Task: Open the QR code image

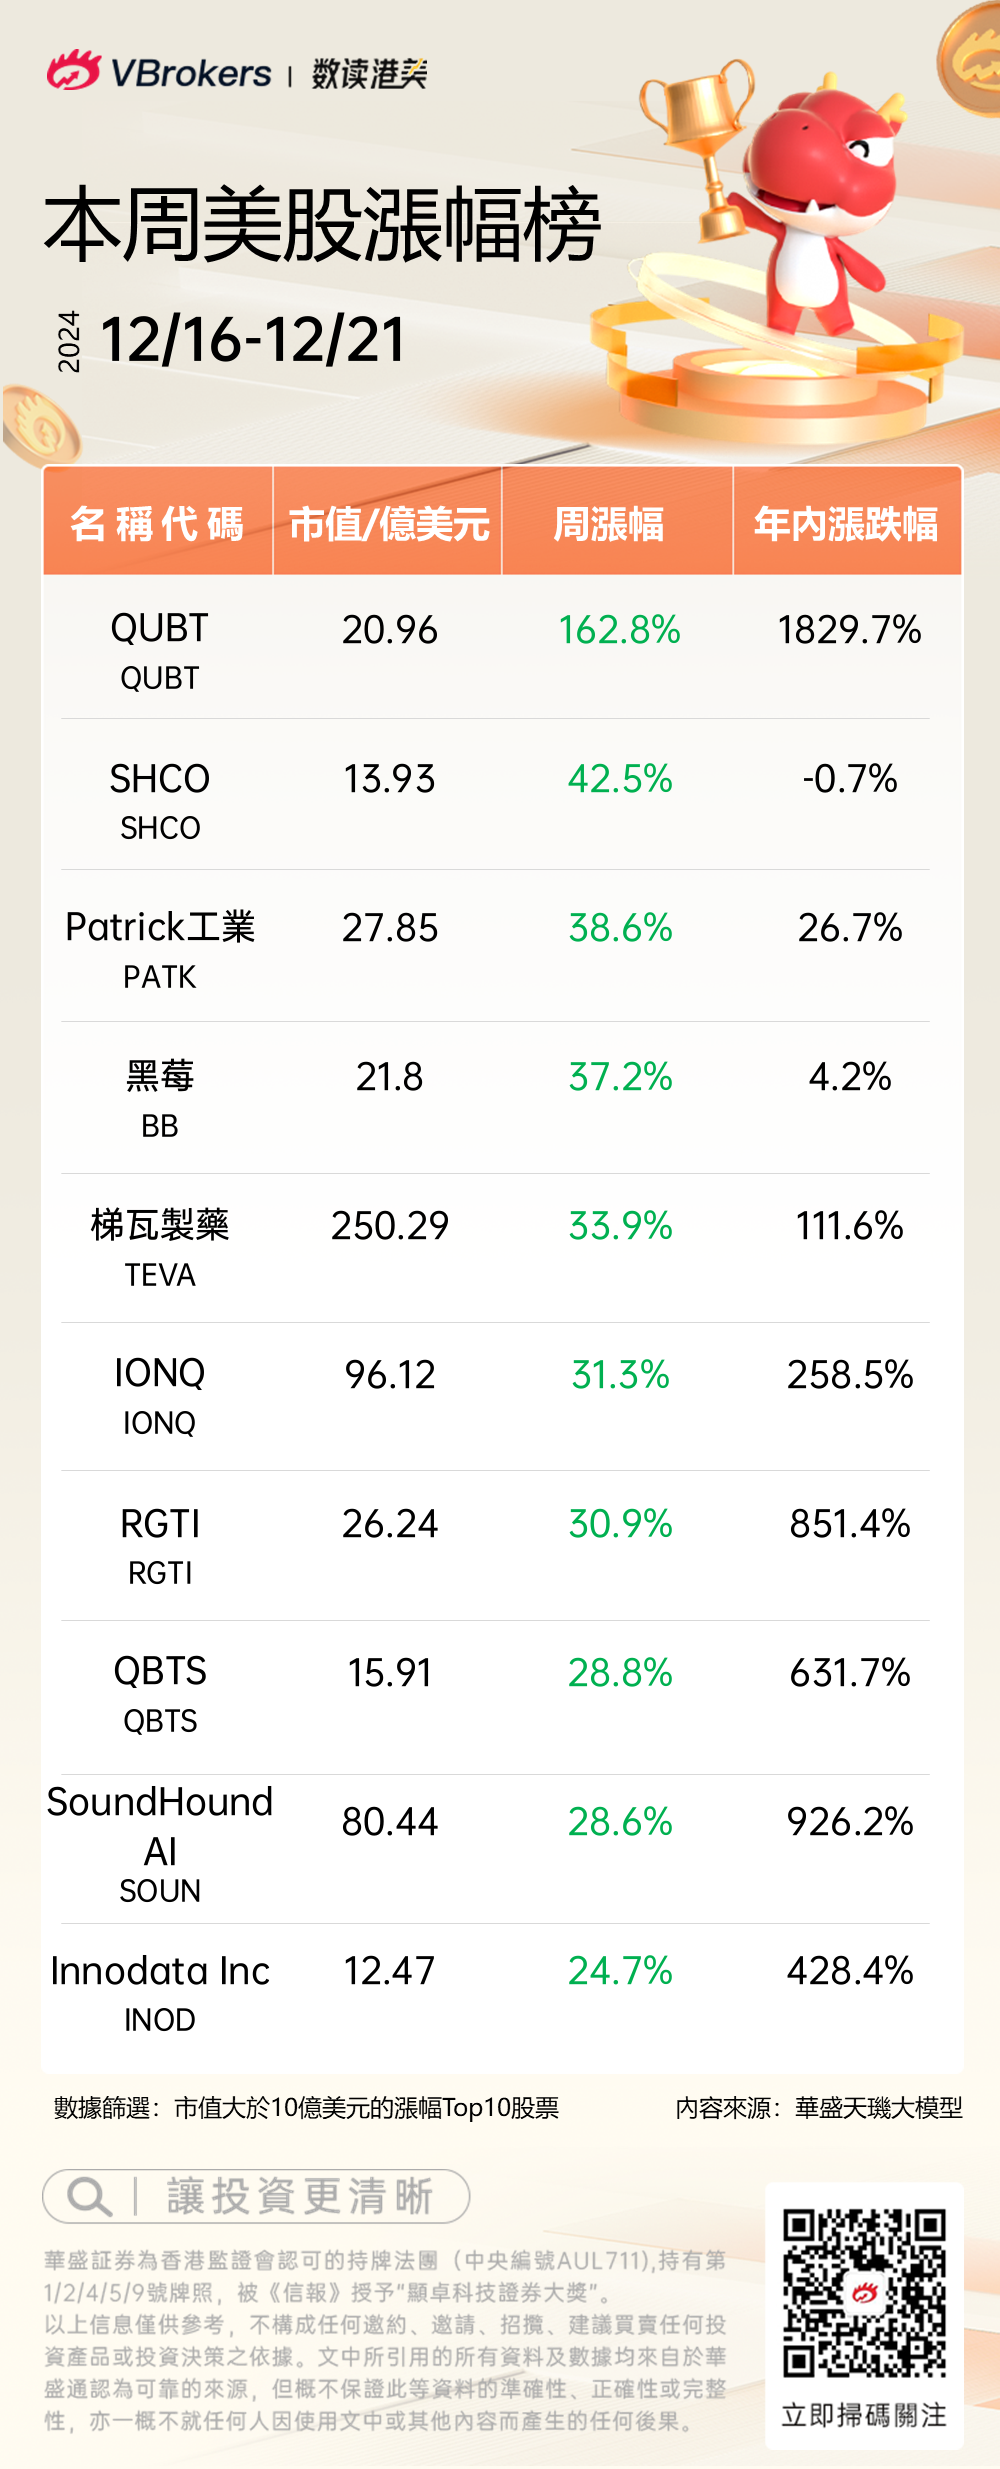Action: [x=864, y=2292]
